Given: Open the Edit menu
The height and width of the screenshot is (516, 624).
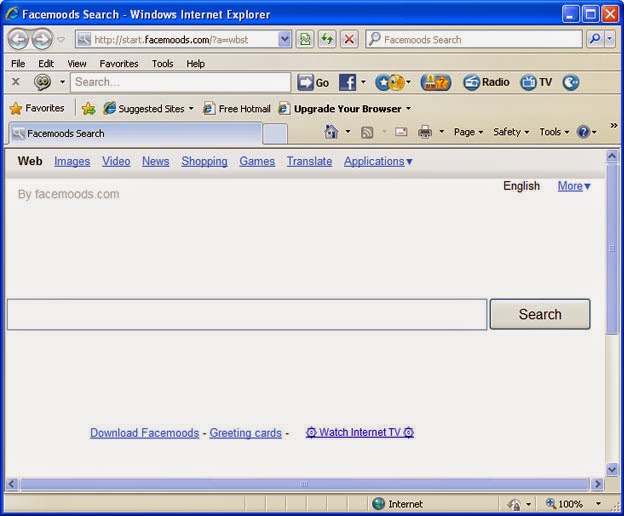Looking at the screenshot, I should 46,64.
